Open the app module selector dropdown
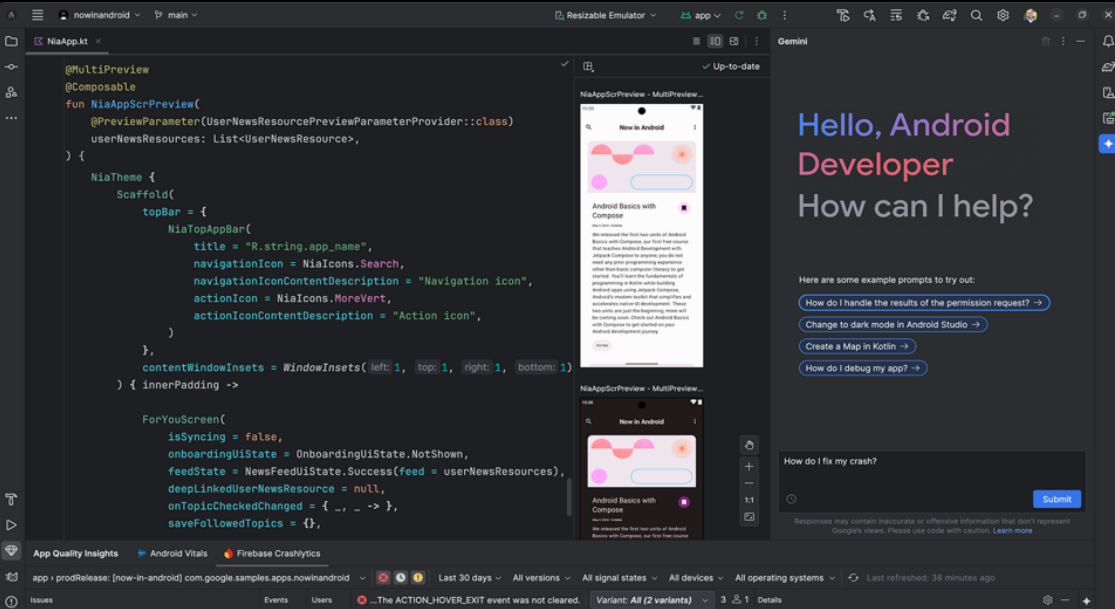This screenshot has height=609, width=1115. click(x=199, y=578)
